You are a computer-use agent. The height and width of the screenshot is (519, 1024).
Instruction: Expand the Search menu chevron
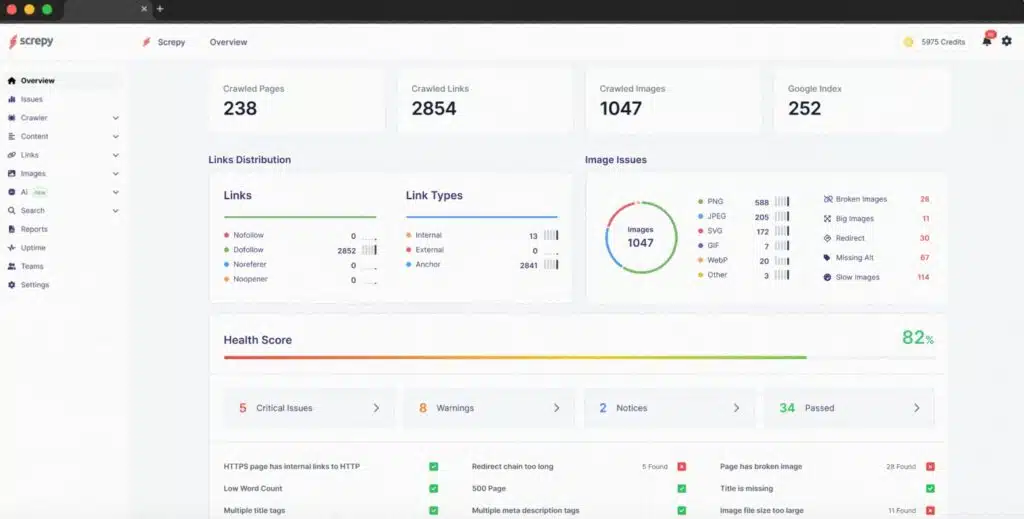[x=116, y=211]
